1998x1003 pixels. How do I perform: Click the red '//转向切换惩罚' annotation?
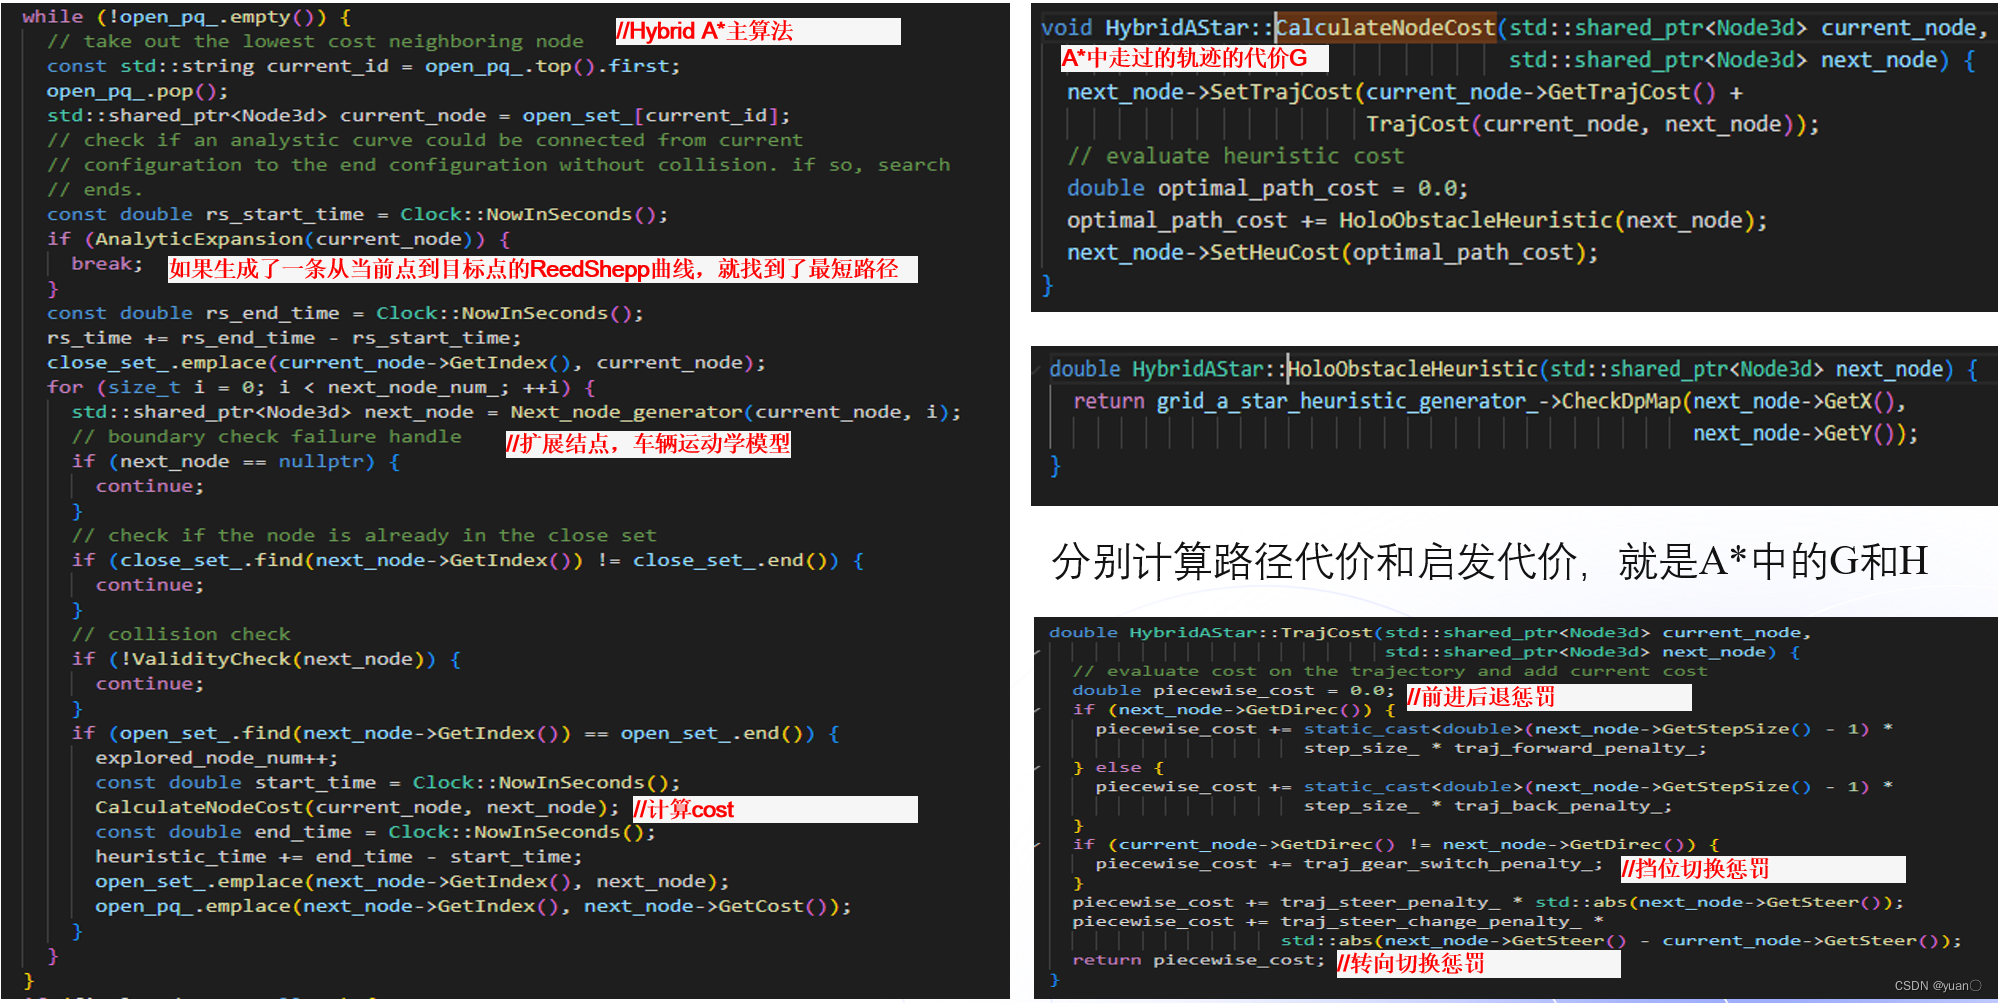click(x=1411, y=964)
